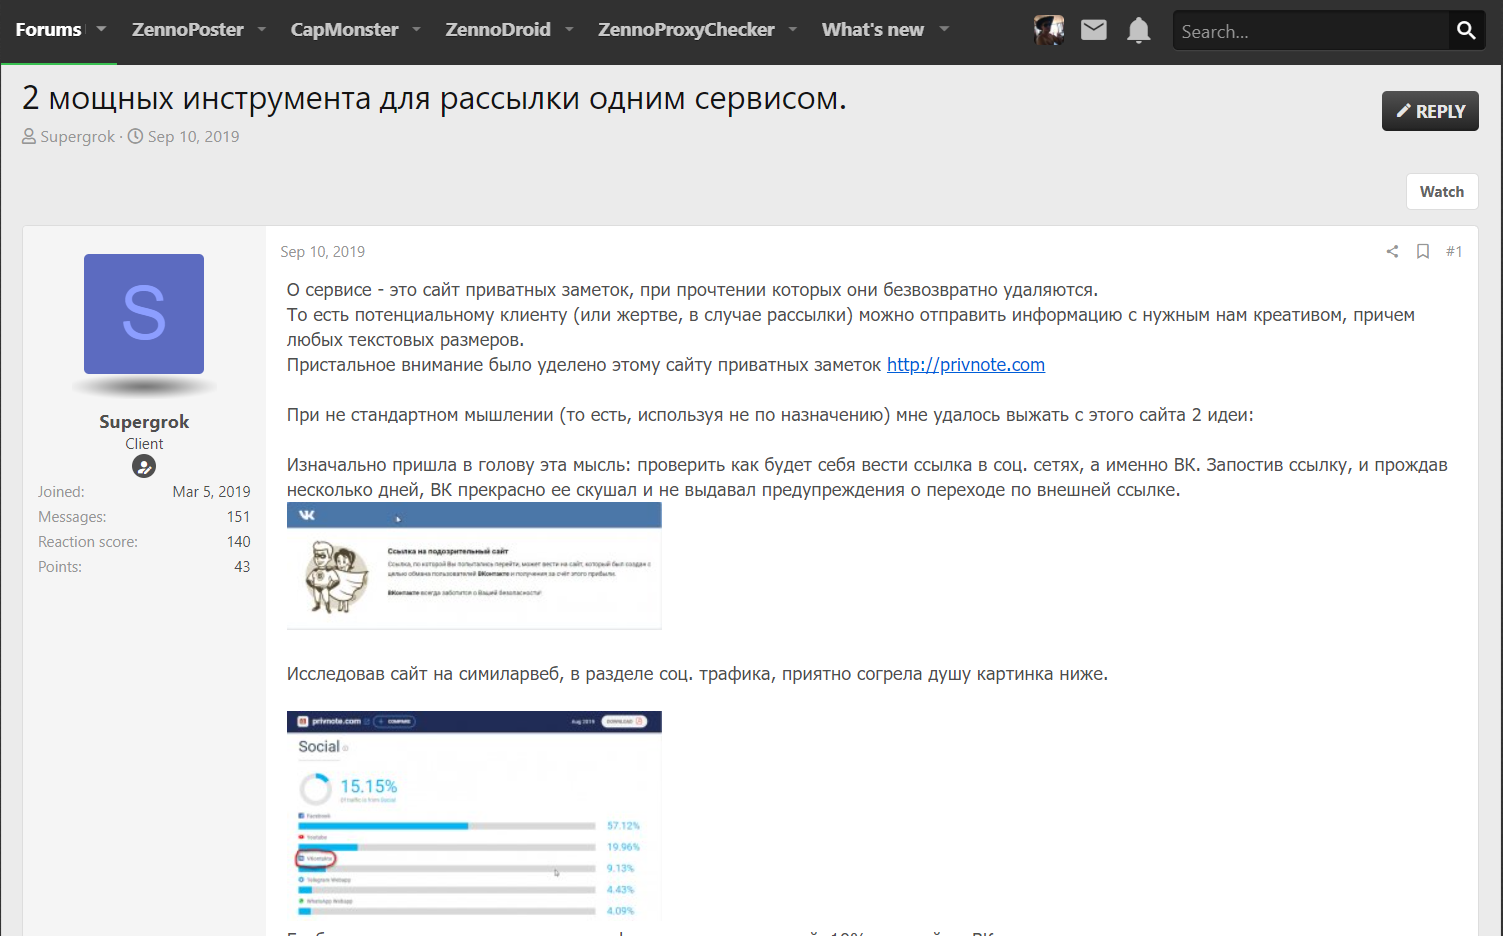Open the Forums nav item
The height and width of the screenshot is (936, 1503).
coord(48,30)
